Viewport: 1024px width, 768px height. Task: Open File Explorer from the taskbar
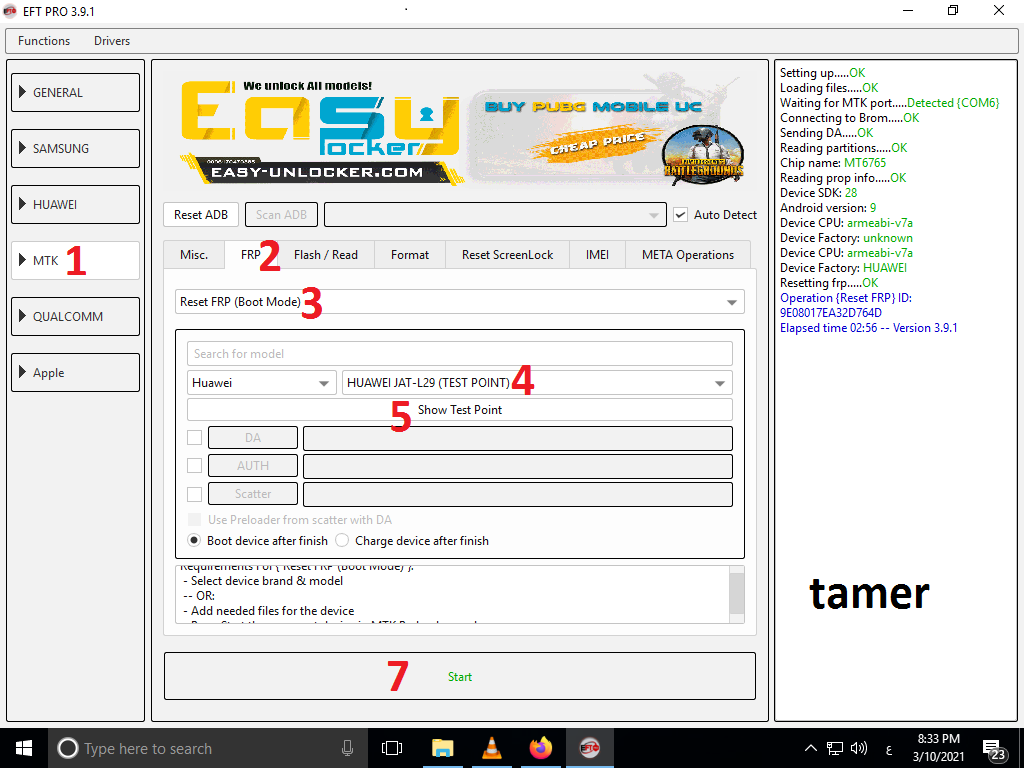[x=443, y=748]
